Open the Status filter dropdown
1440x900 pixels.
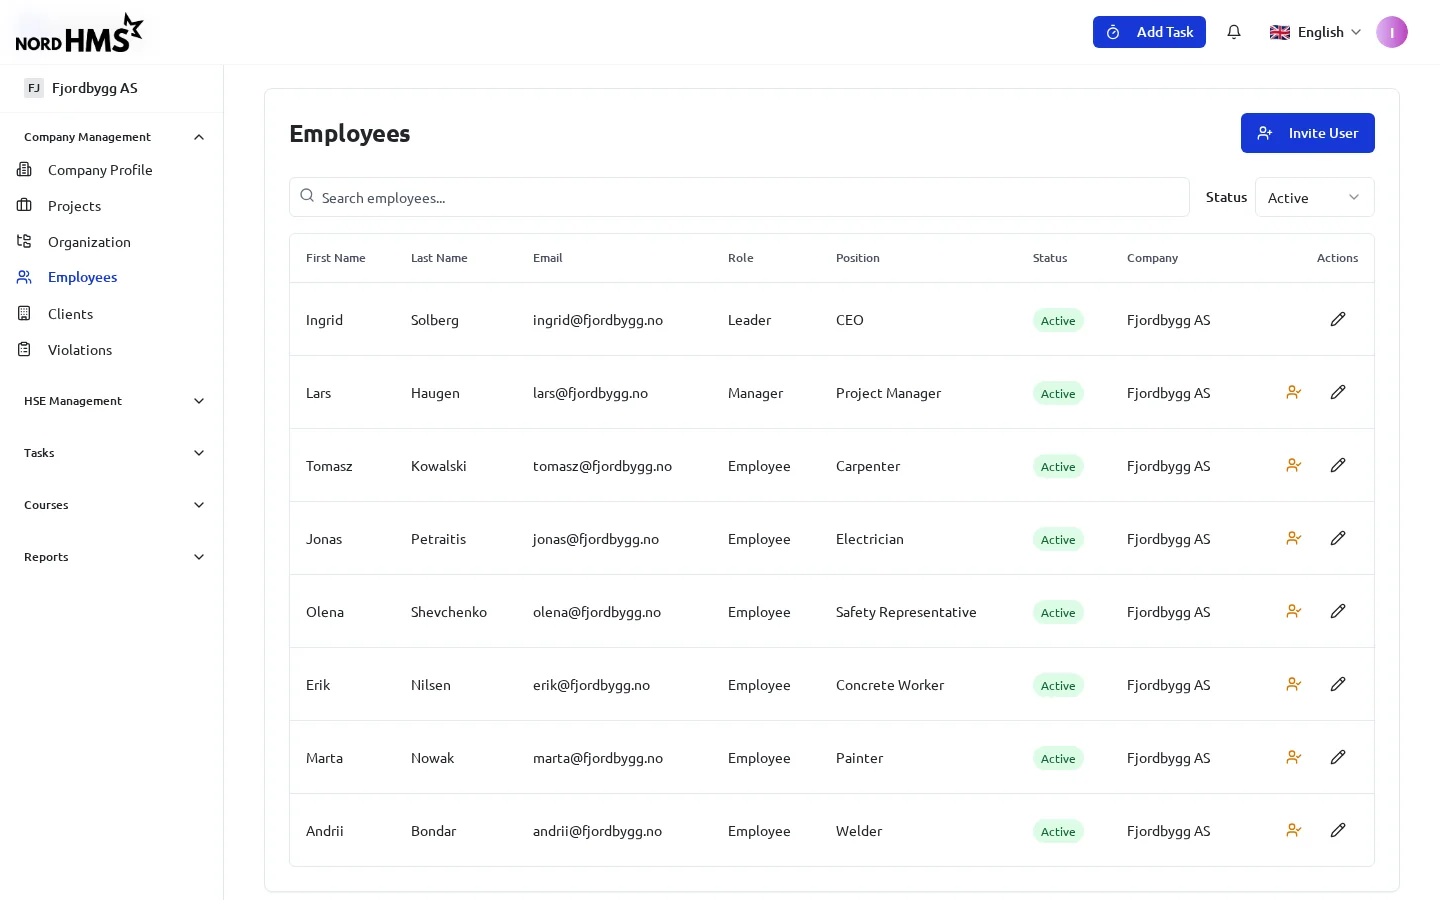point(1314,197)
